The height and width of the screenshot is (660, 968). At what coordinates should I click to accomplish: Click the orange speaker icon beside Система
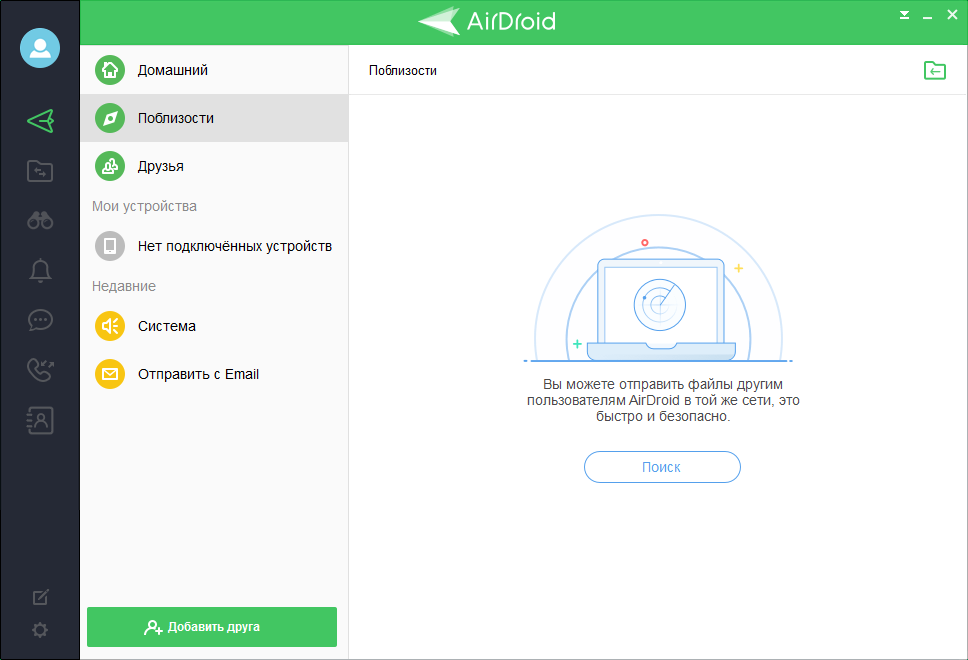tap(109, 326)
